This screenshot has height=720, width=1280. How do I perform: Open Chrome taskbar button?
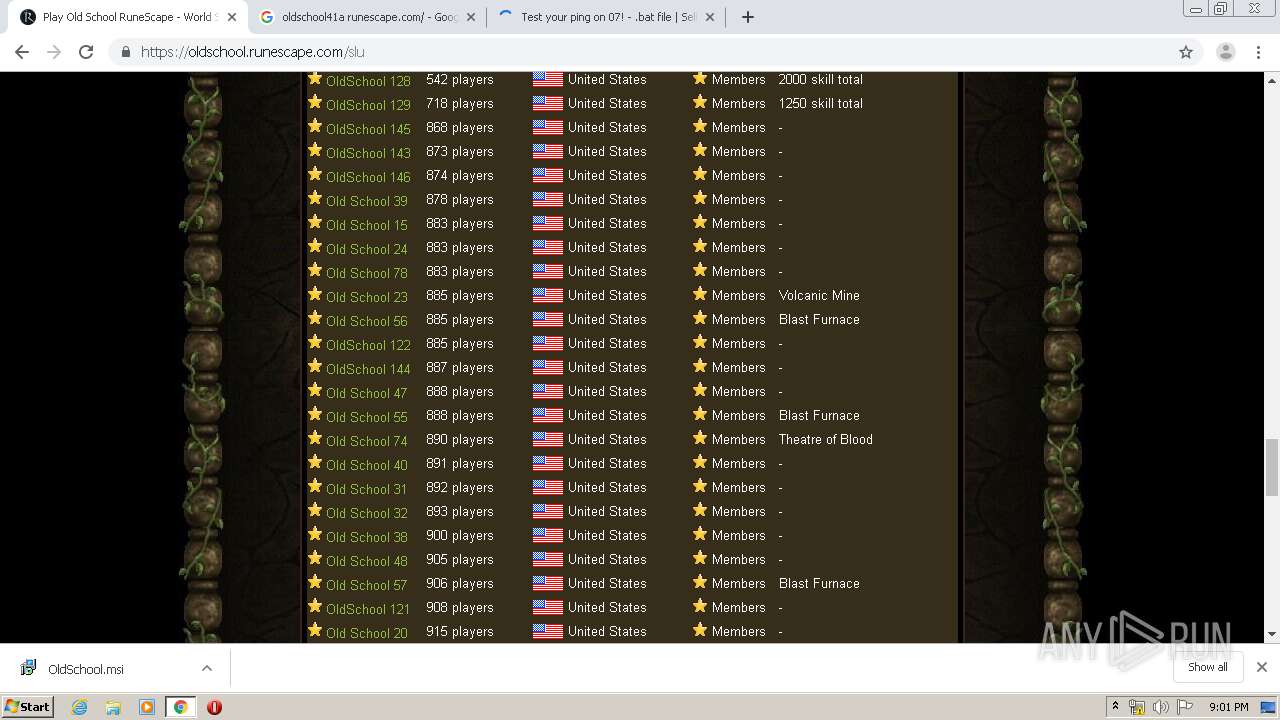click(180, 707)
